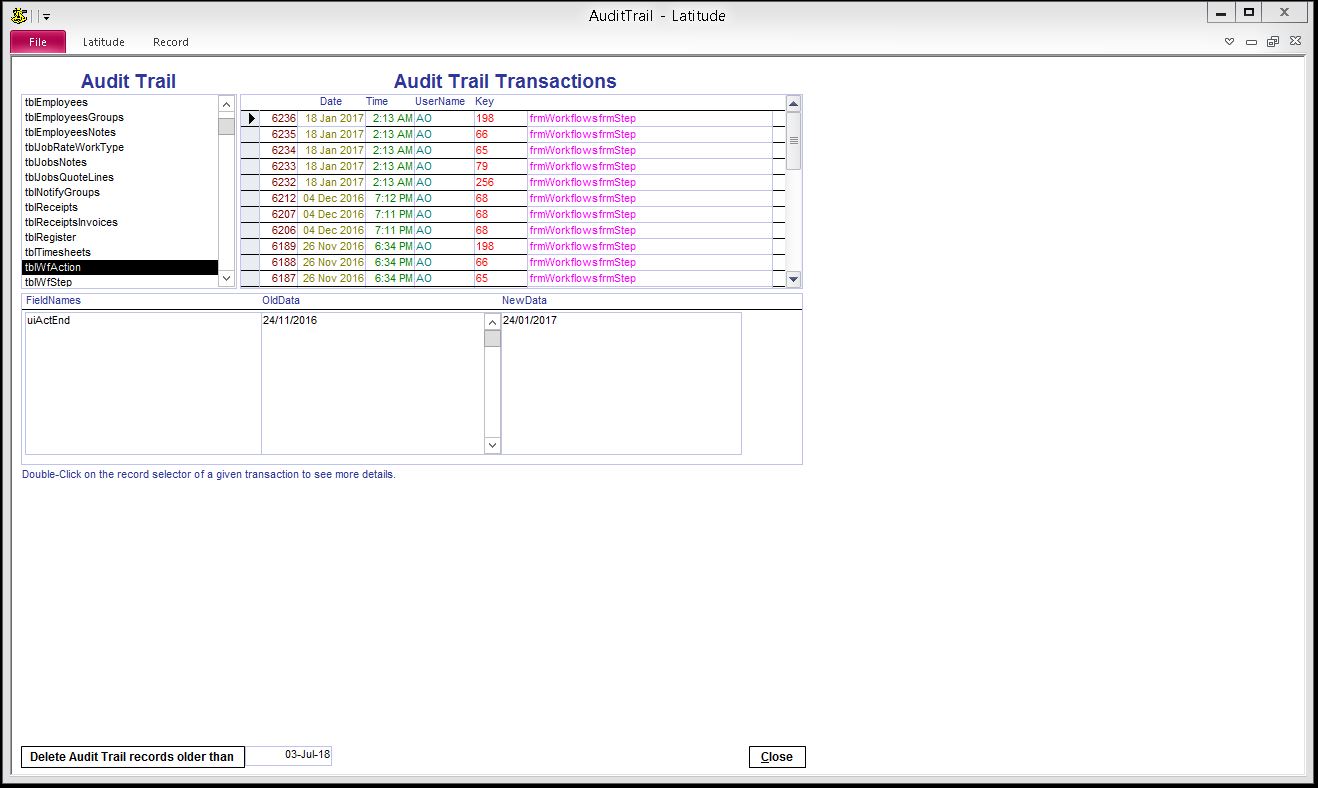Restore down the inner document window
Image resolution: width=1318 pixels, height=788 pixels.
pos(1273,42)
